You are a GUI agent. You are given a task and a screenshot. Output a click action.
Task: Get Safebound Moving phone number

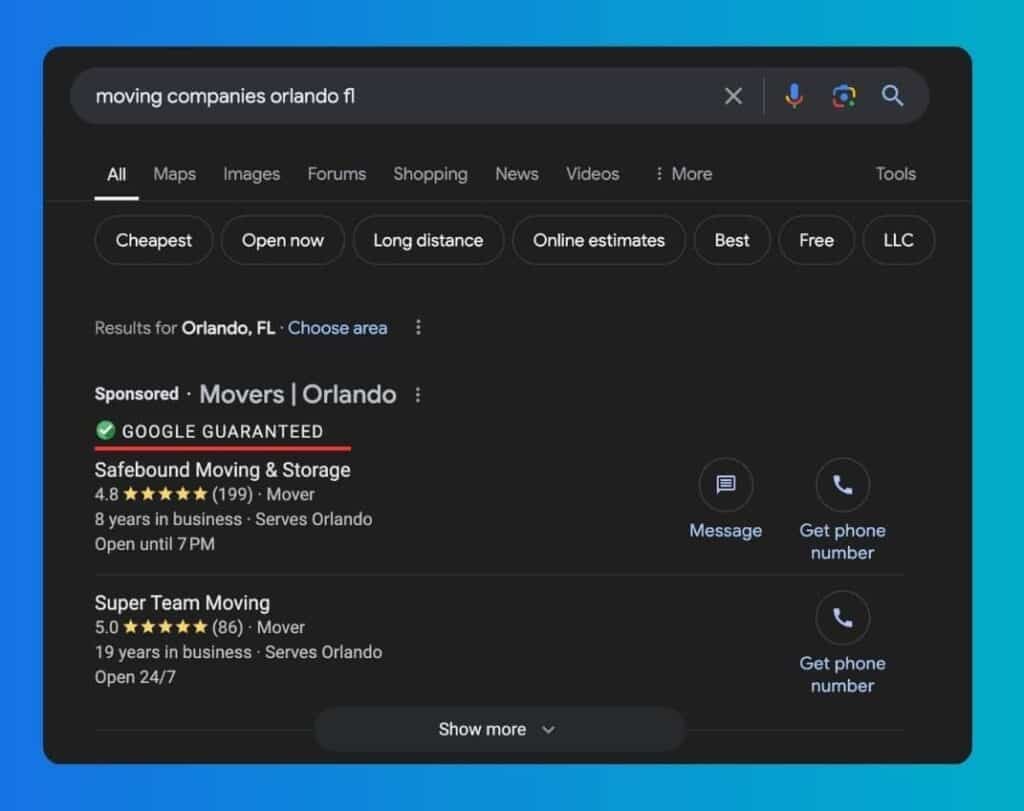(842, 510)
